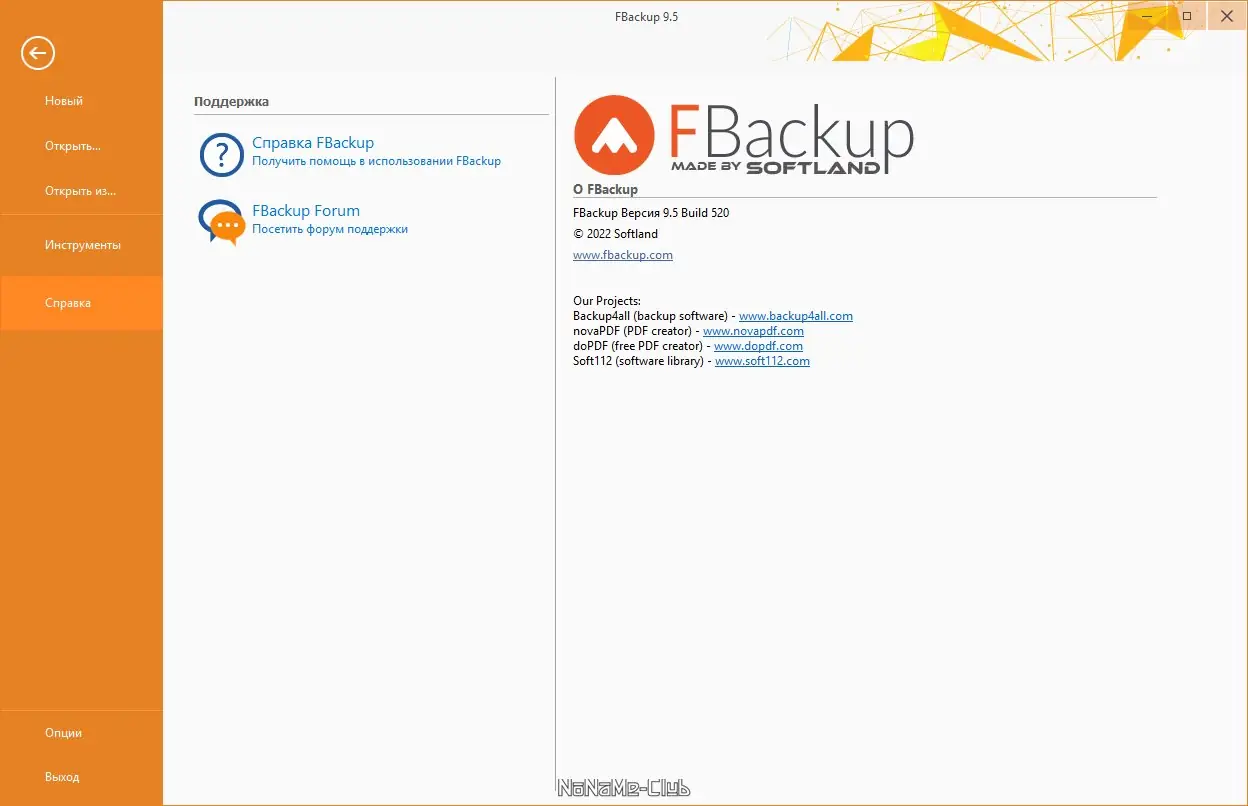Click the 'Our Projects:' text

pos(607,301)
